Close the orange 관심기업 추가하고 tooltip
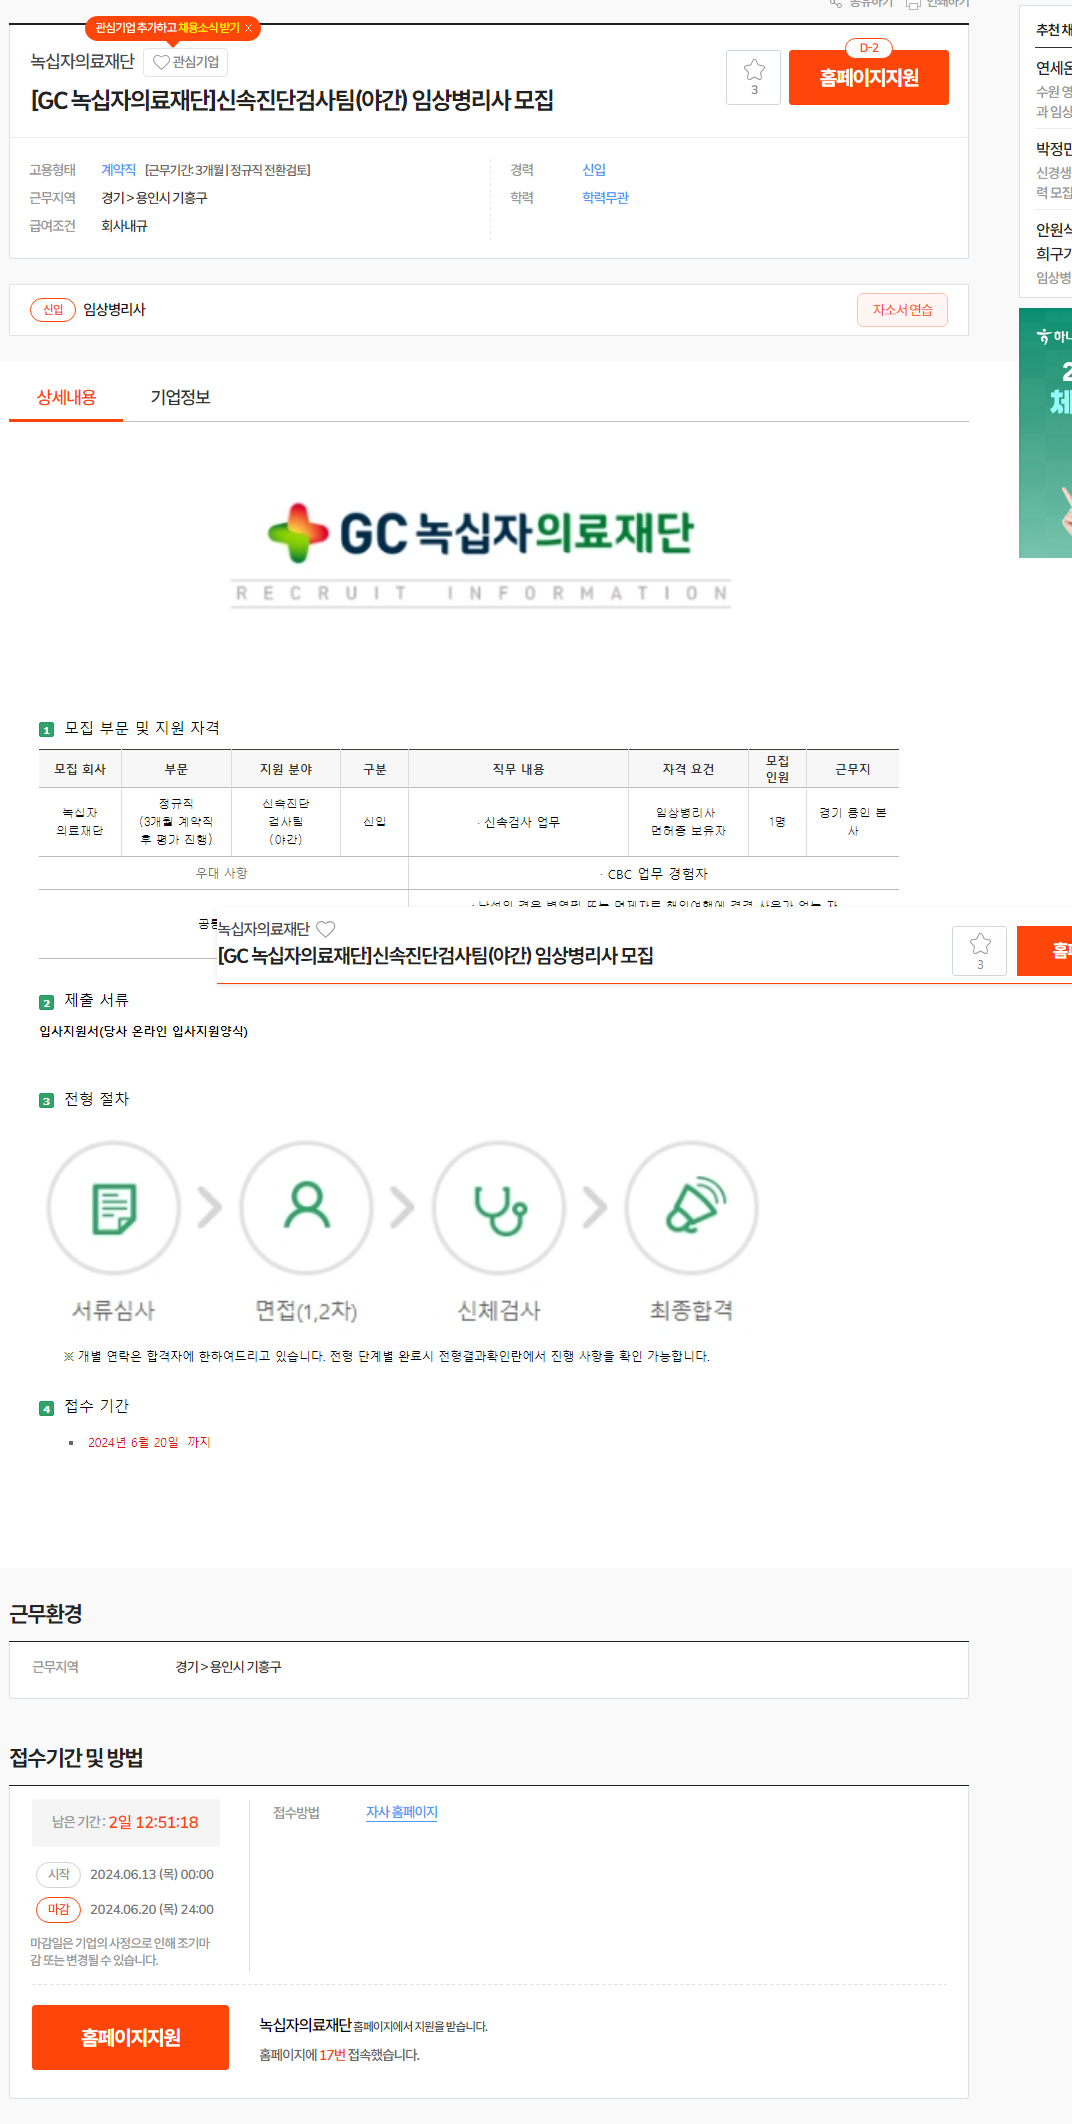The height and width of the screenshot is (2124, 1072). click(x=249, y=28)
